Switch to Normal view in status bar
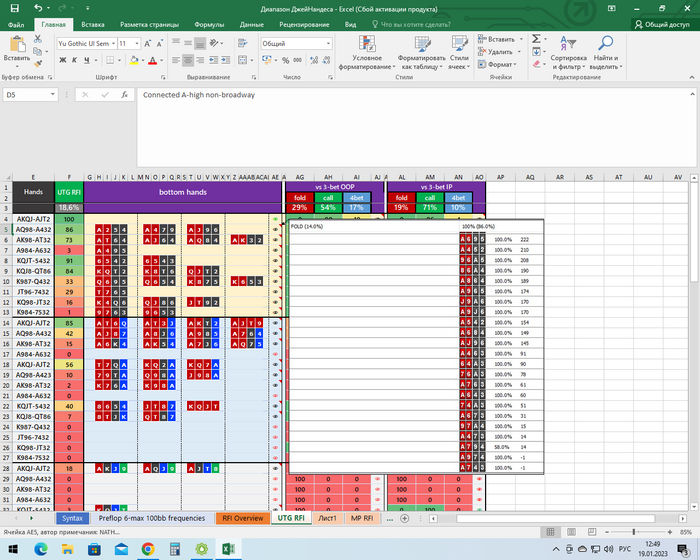 [550, 532]
